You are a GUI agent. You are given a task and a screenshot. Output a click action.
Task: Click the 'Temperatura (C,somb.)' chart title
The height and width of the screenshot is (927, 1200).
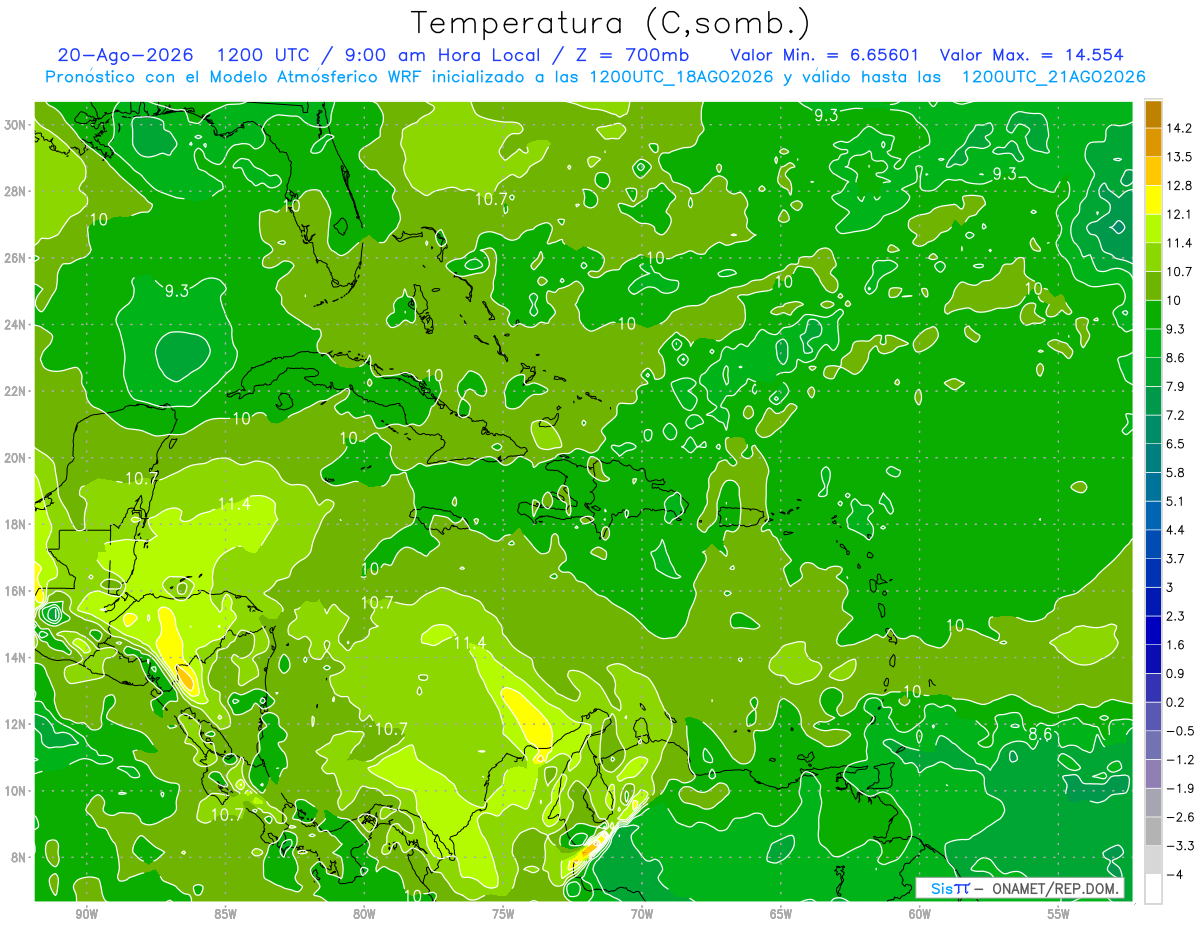[610, 23]
